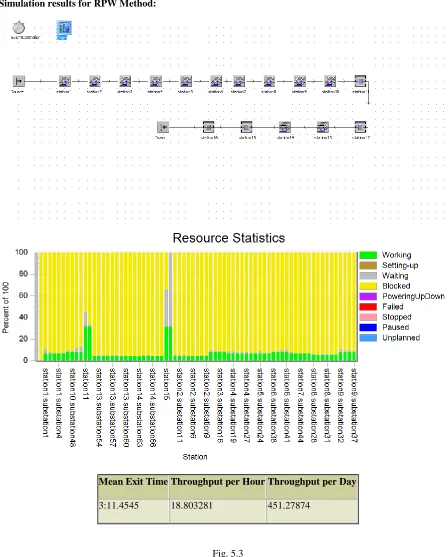Open station9 in the model
The image size is (448, 557).
pos(300,81)
